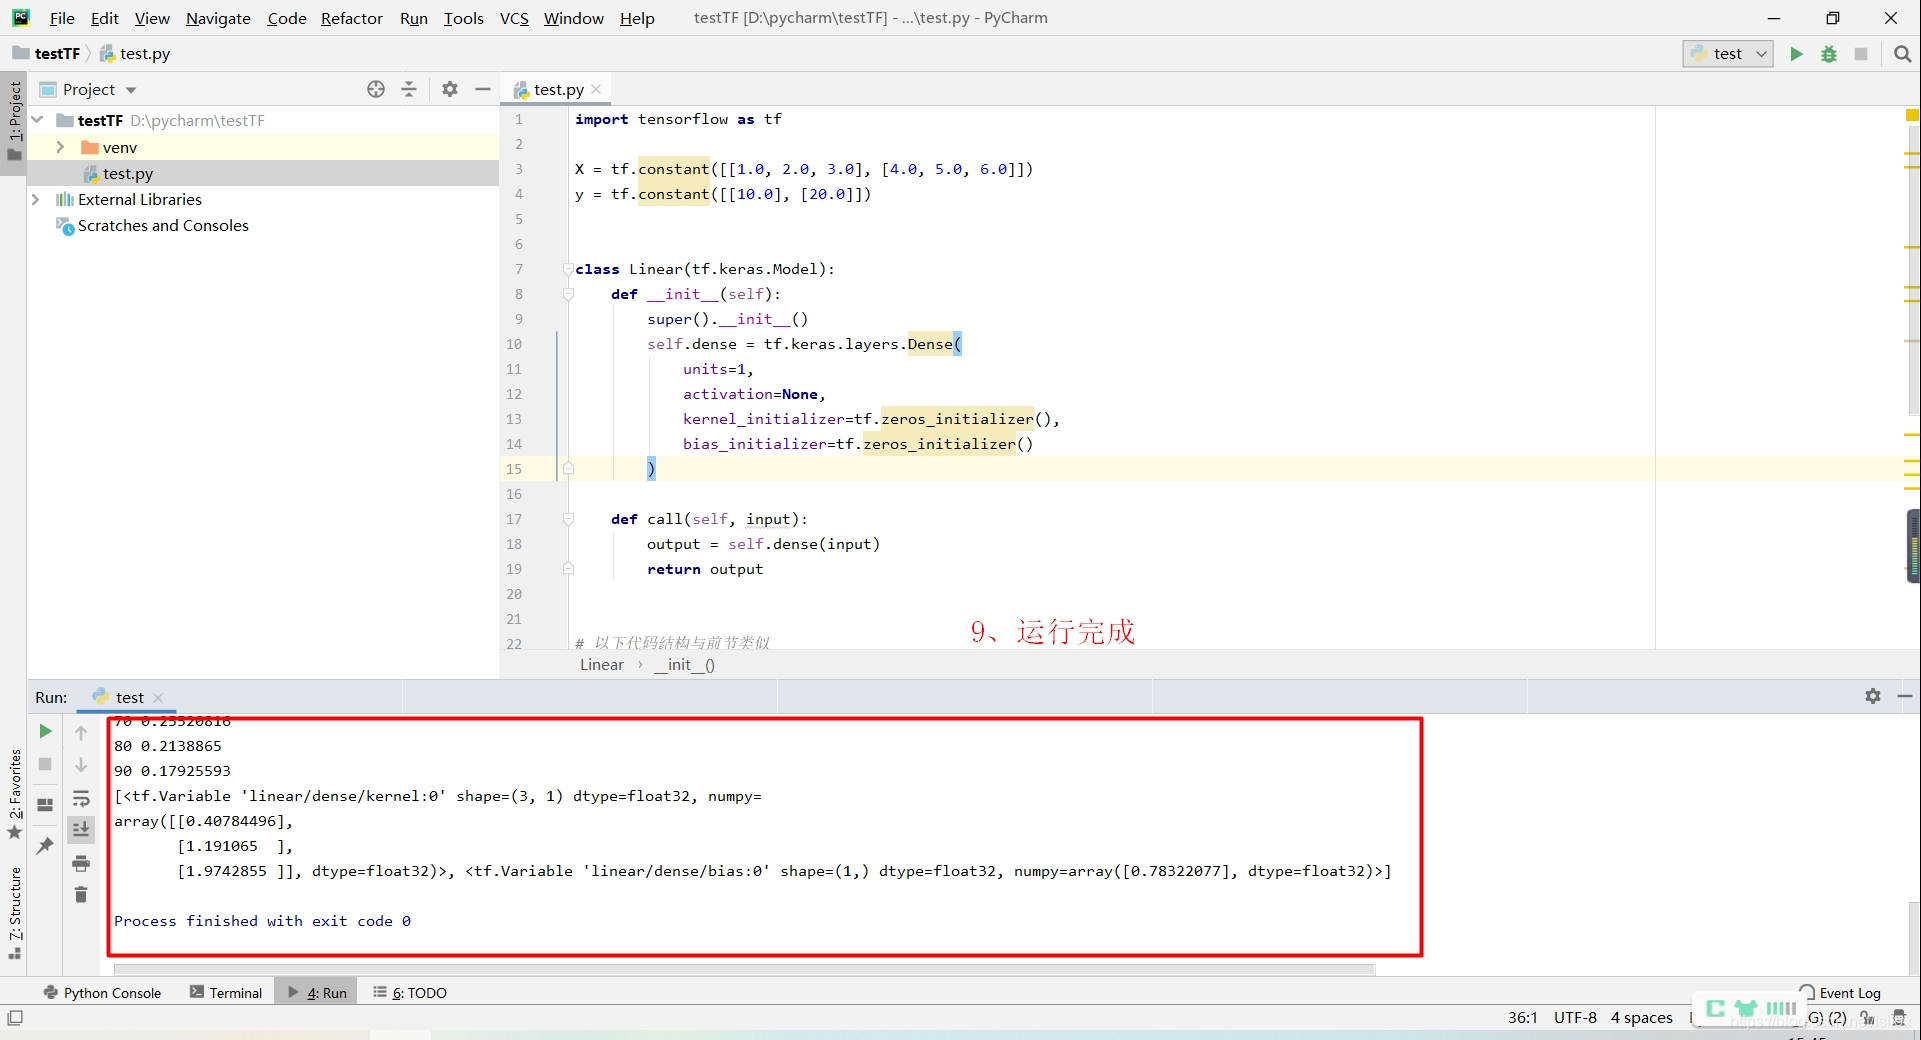
Task: Toggle soft-wrap in Run output
Action: coord(81,798)
